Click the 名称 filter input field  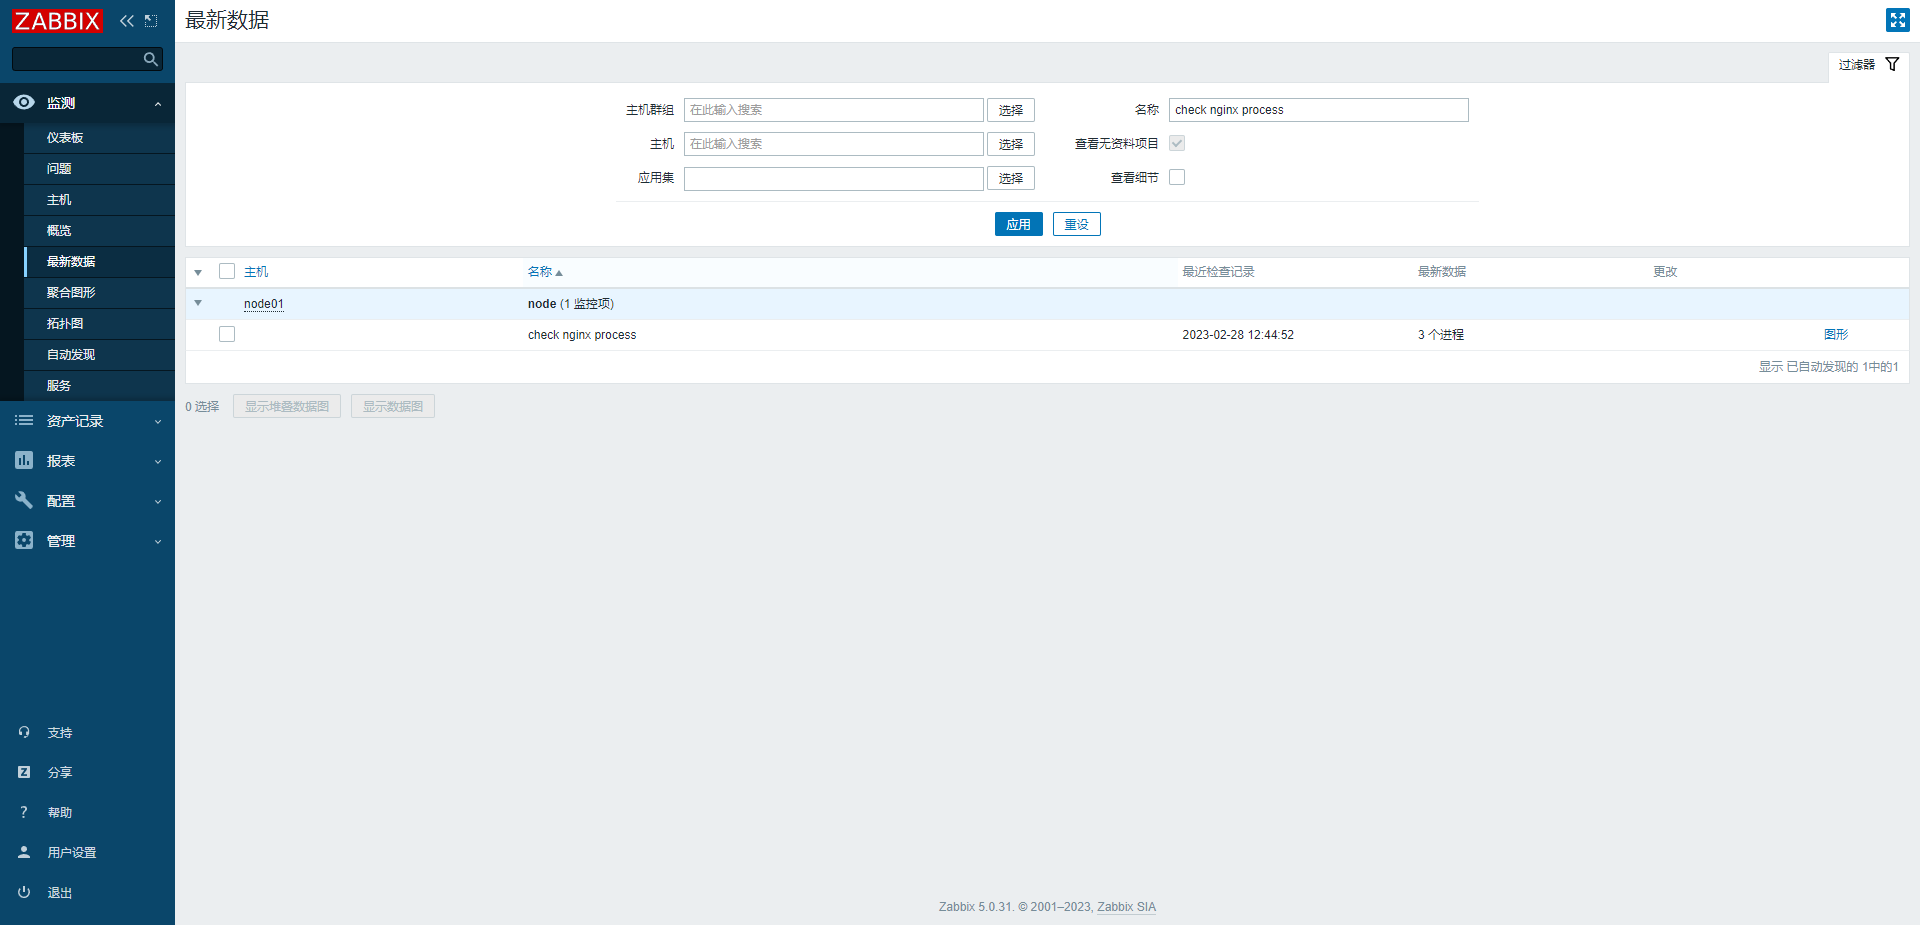click(1317, 110)
